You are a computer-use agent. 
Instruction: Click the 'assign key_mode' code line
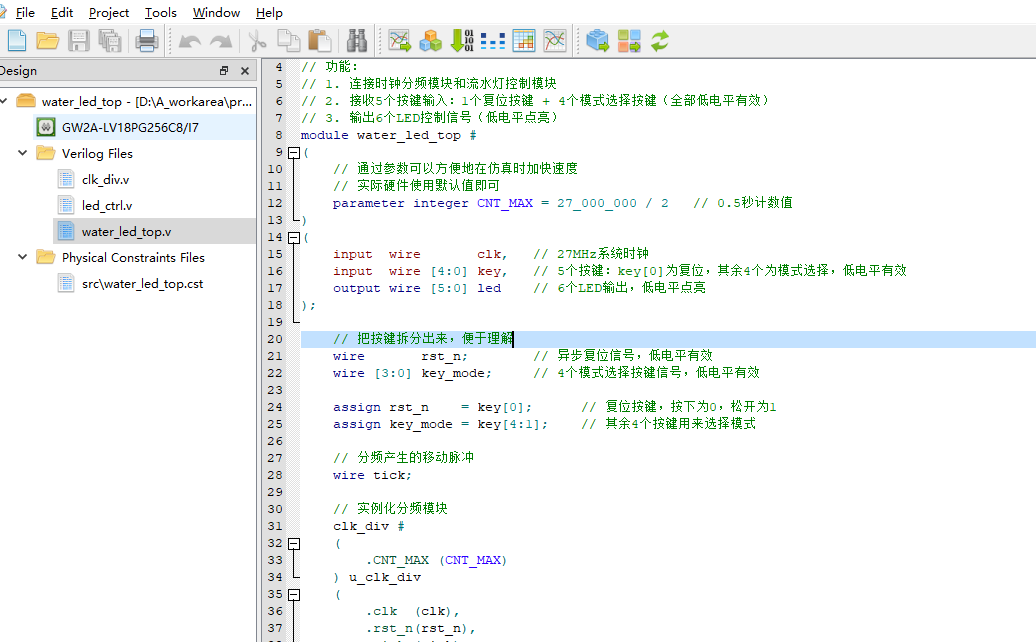(440, 424)
